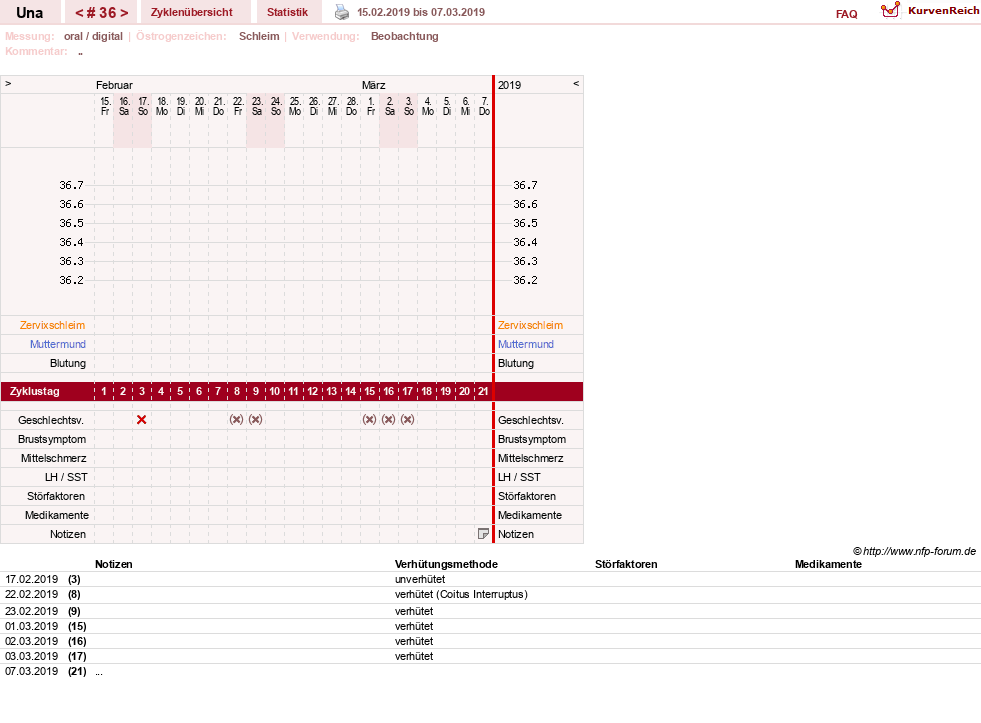Click date column 15. Fr

pyautogui.click(x=104, y=106)
